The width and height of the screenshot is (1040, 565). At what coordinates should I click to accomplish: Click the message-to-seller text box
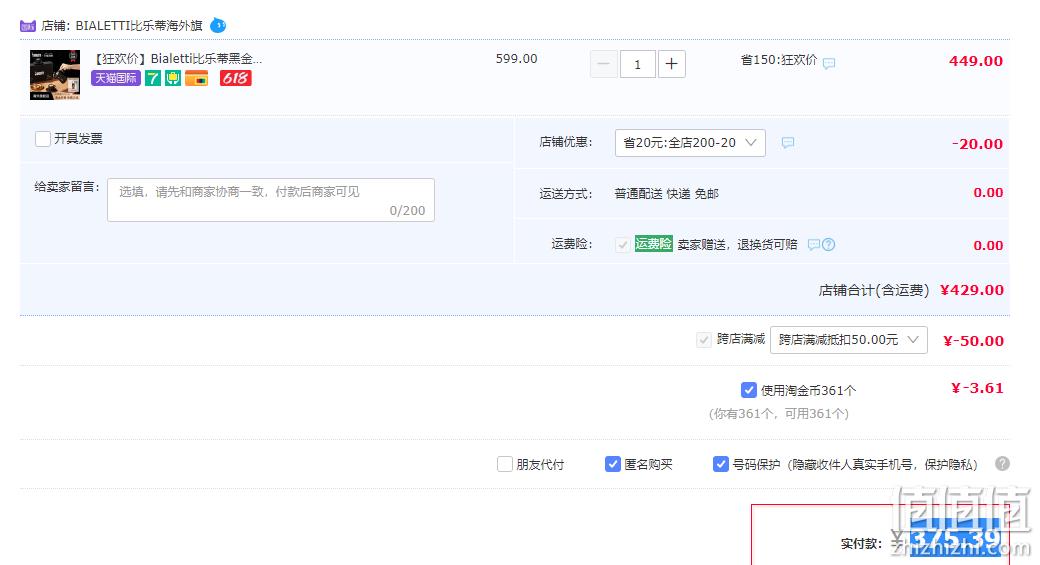(271, 200)
